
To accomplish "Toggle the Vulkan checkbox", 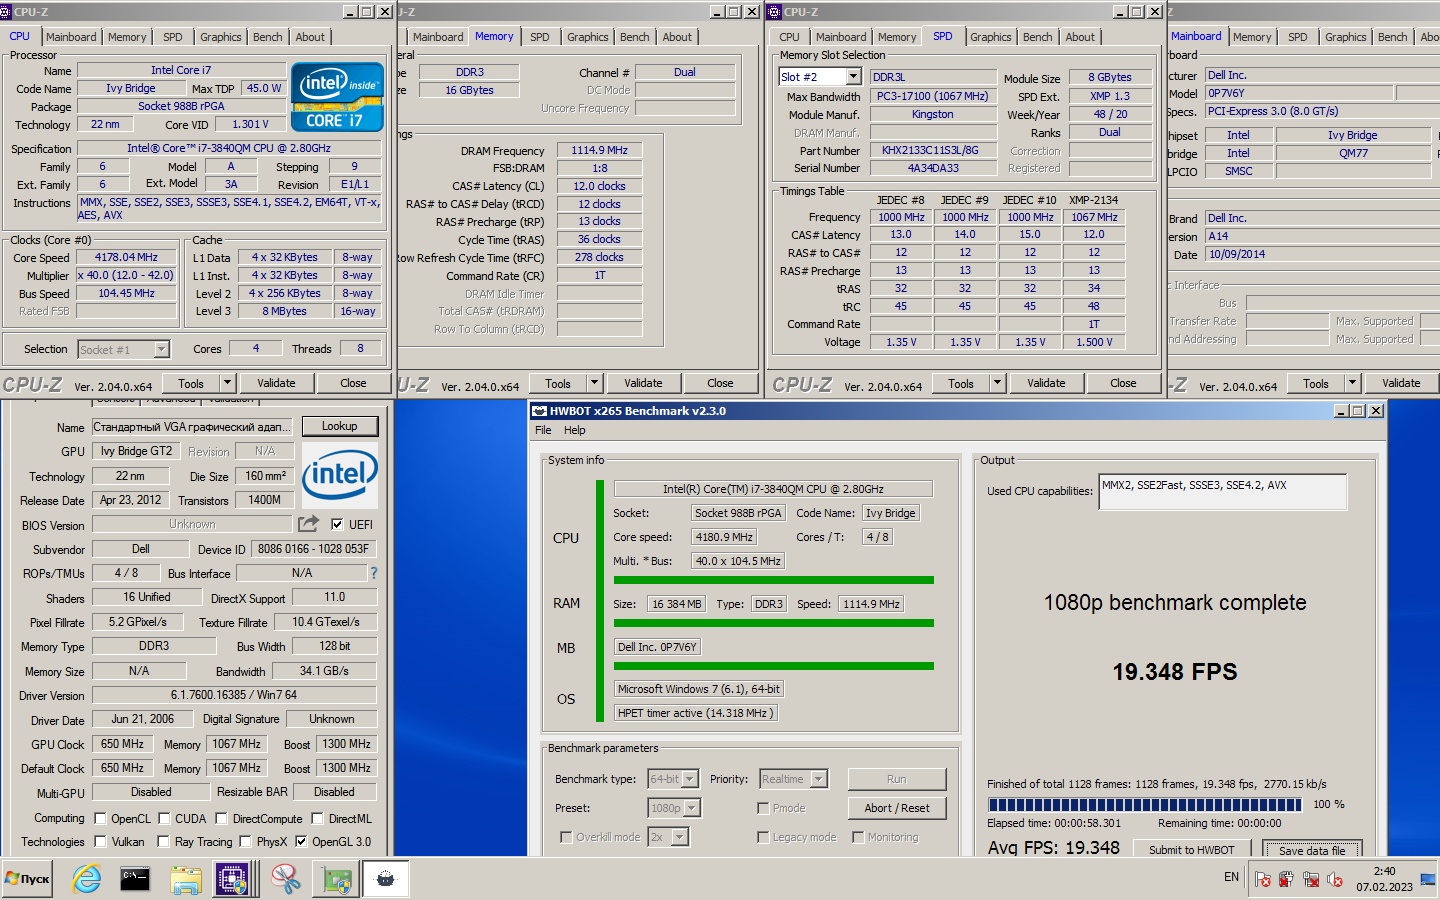I will tap(100, 841).
